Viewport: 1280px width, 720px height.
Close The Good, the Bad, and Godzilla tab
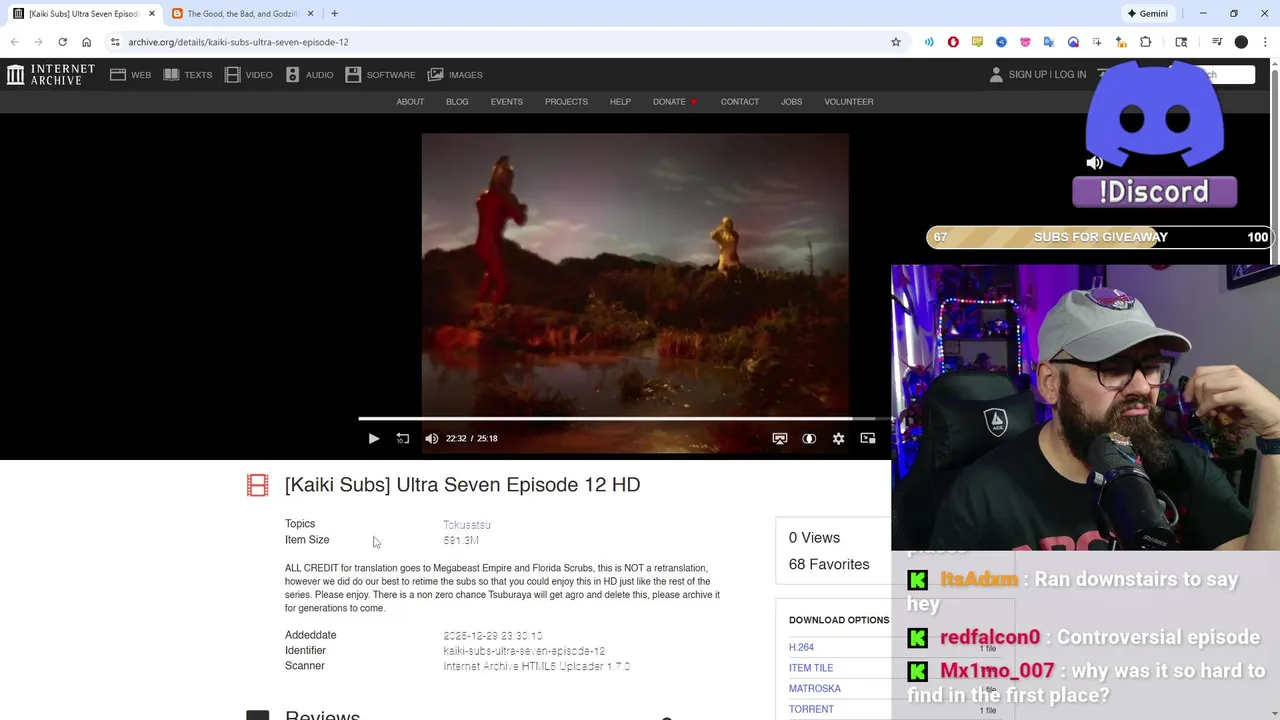[310, 14]
